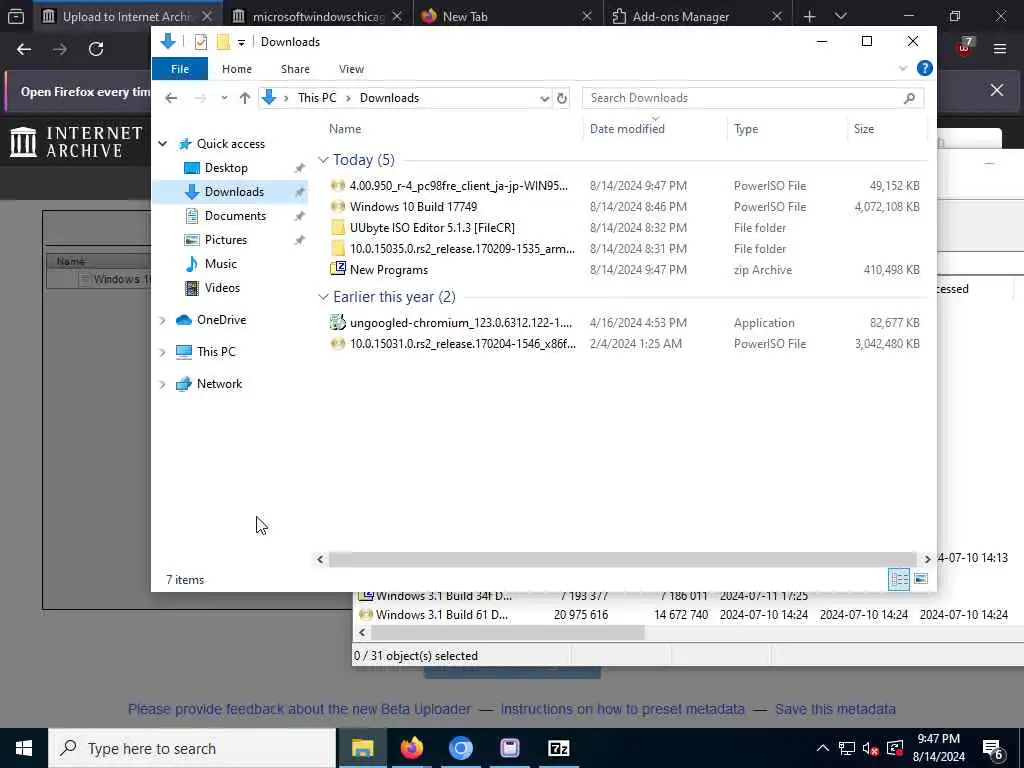This screenshot has width=1024, height=768.
Task: Expand the Network tree node
Action: pyautogui.click(x=163, y=384)
